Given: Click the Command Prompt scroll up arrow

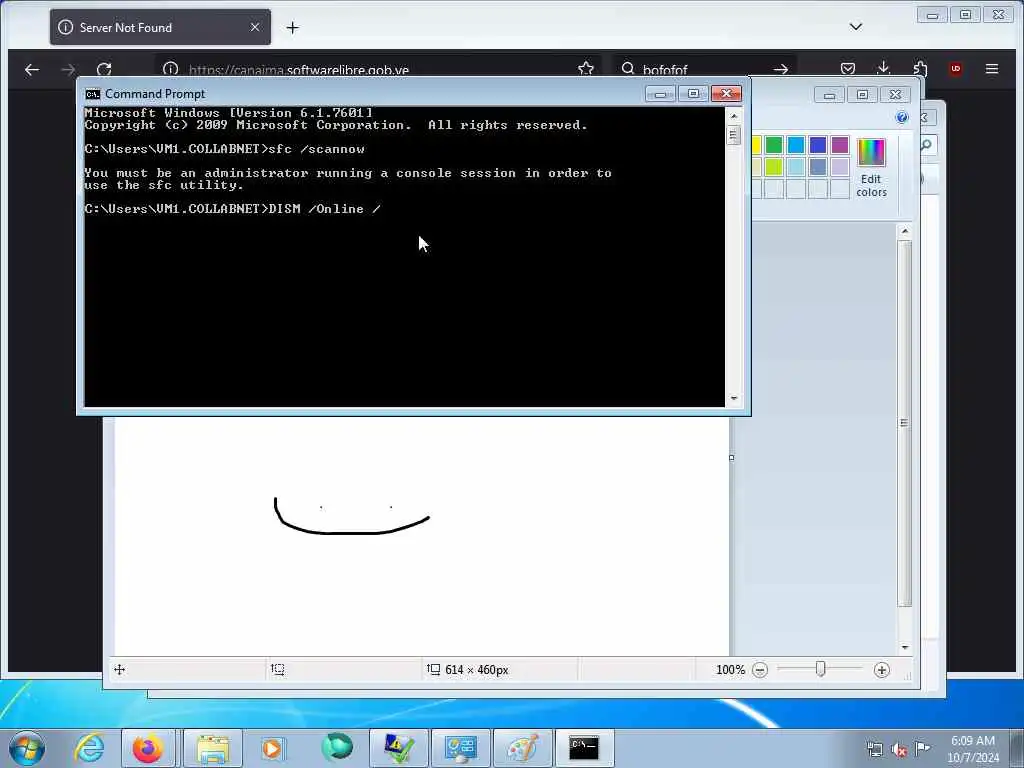Looking at the screenshot, I should [733, 116].
